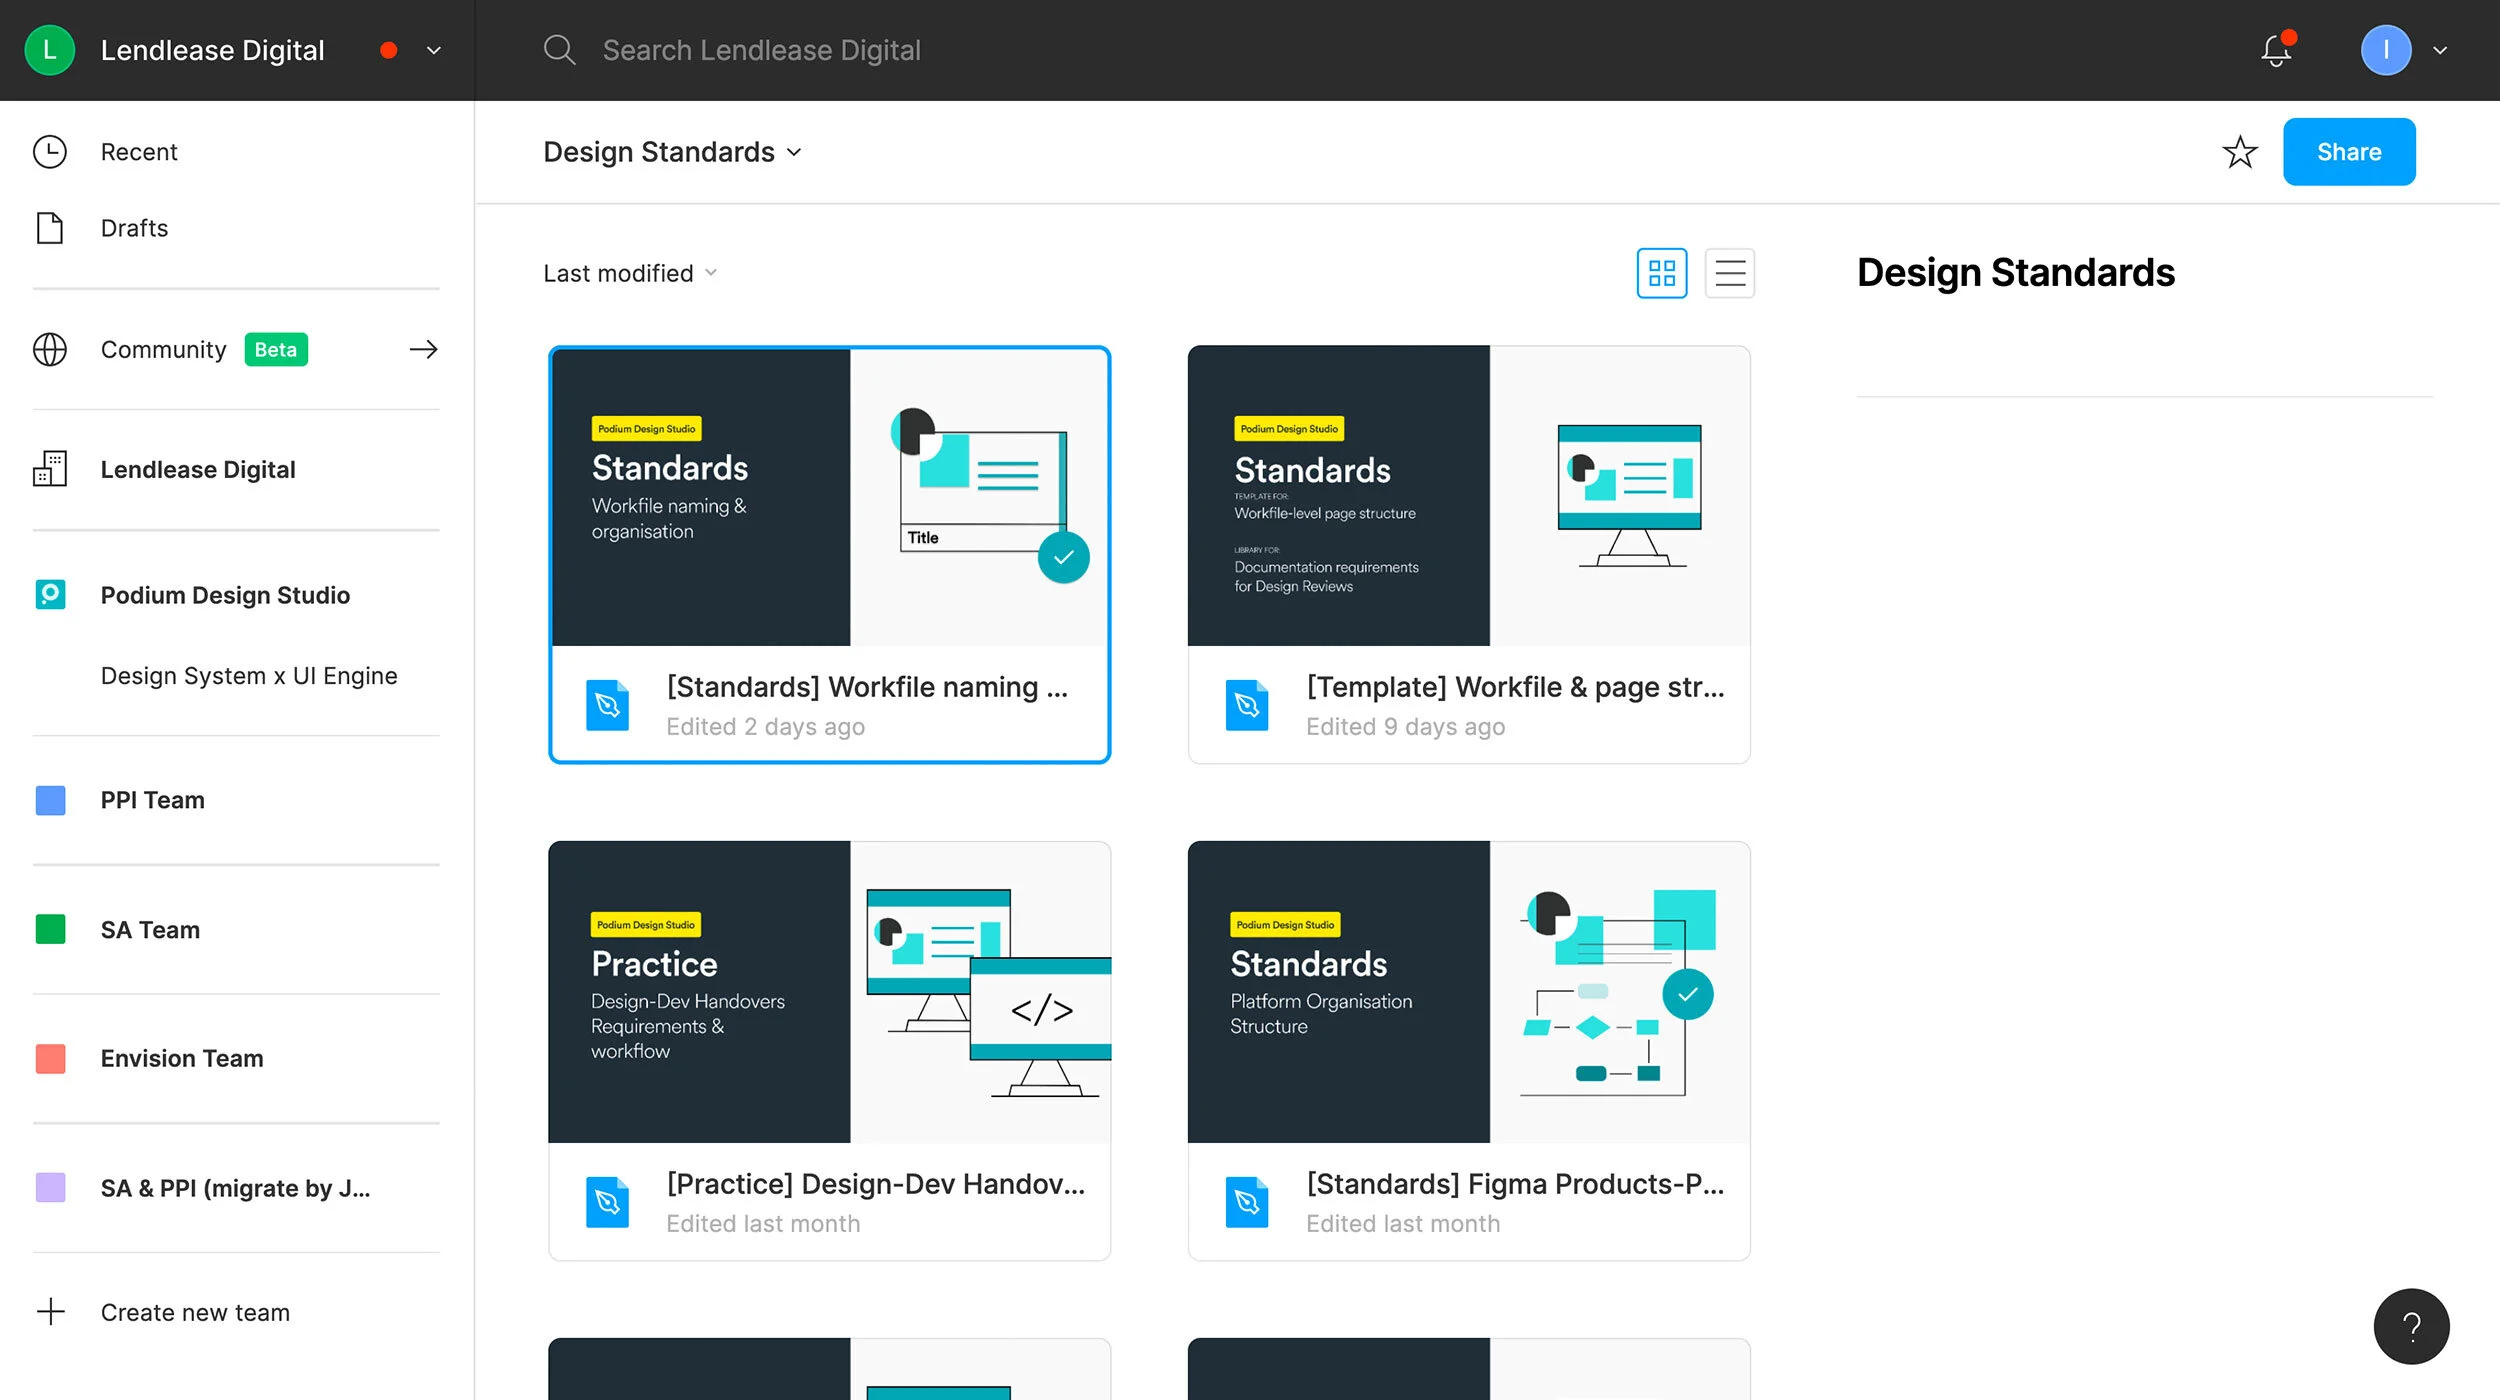Image resolution: width=2500 pixels, height=1400 pixels.
Task: Click the blue PPI Team color square
Action: [x=50, y=800]
